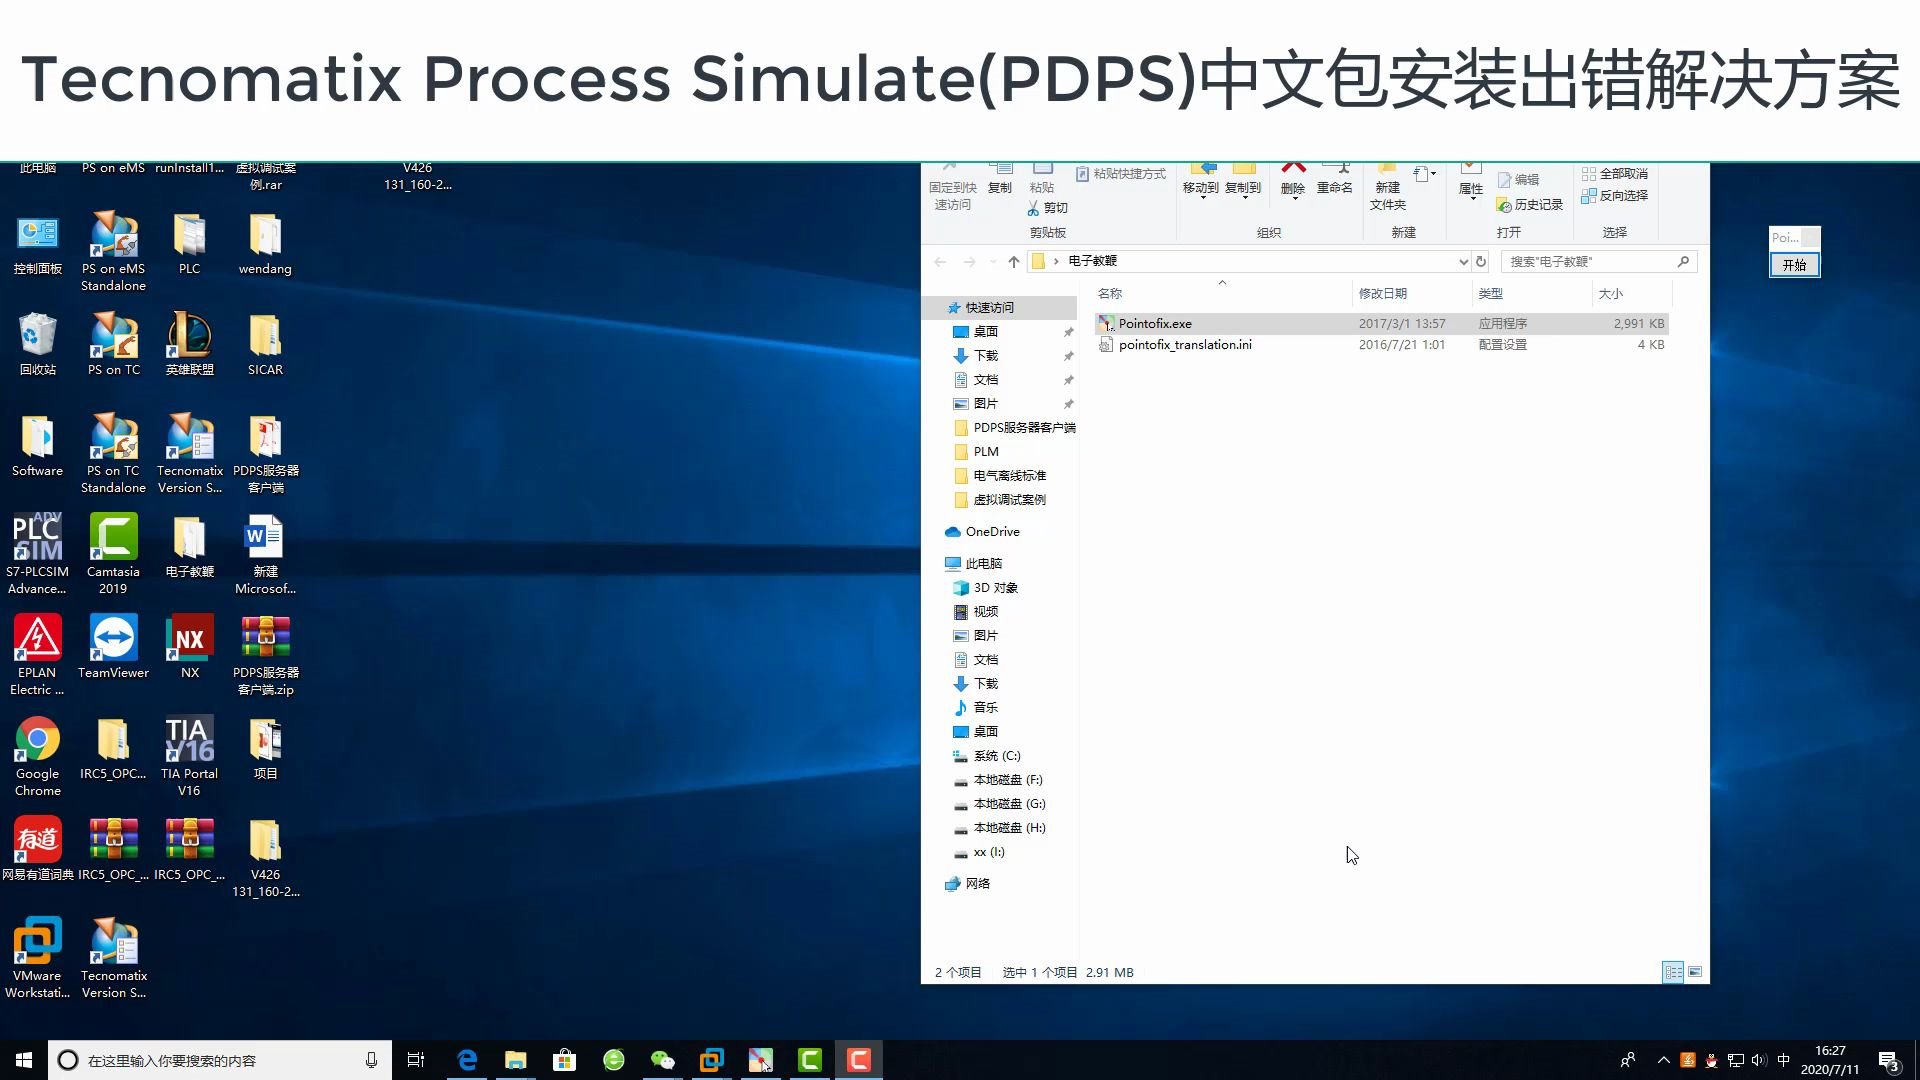1920x1080 pixels.
Task: Launch NX desktop shortcut
Action: coord(190,648)
